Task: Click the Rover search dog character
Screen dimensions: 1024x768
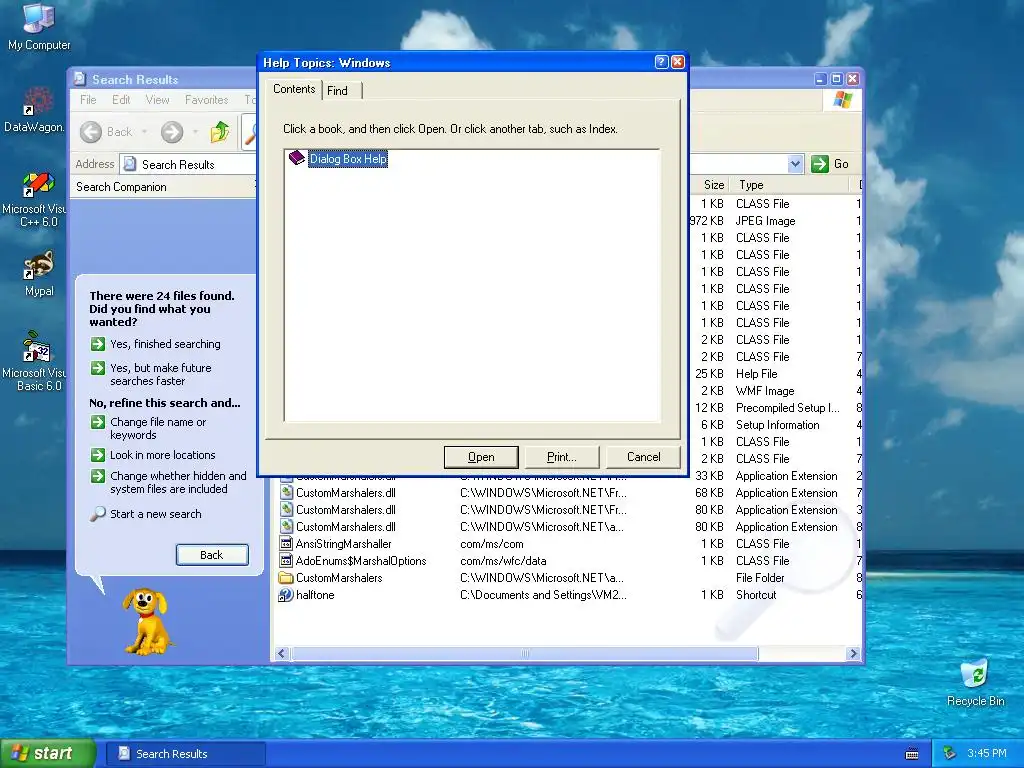Action: click(147, 621)
